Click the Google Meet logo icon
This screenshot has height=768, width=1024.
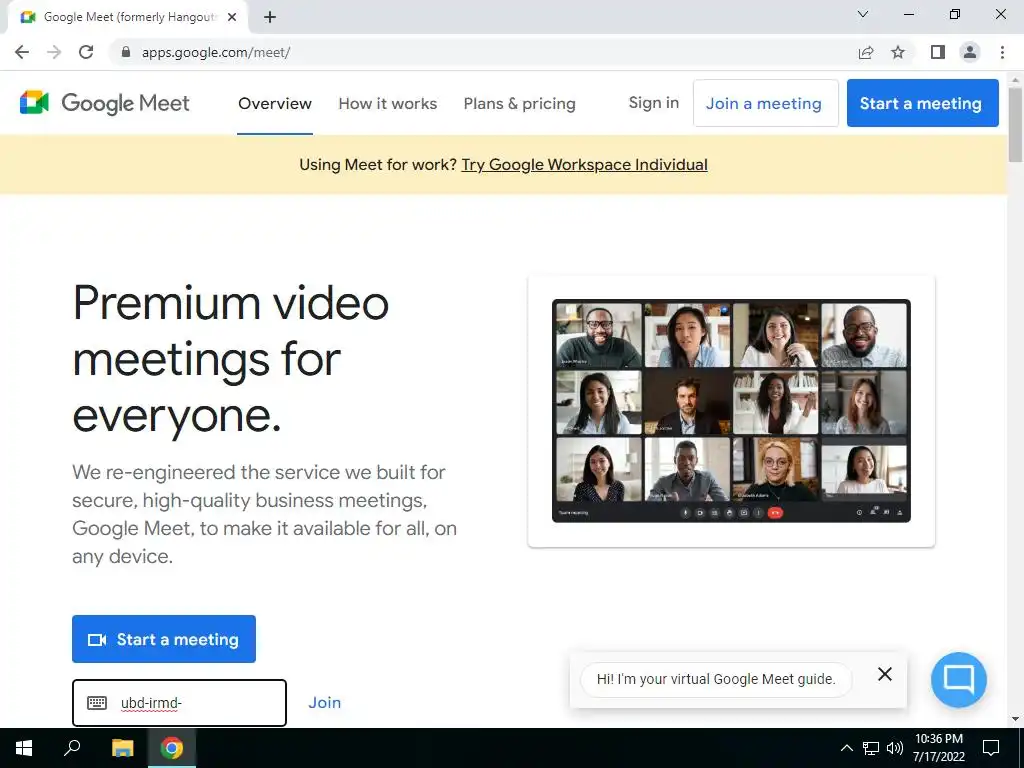(x=35, y=103)
